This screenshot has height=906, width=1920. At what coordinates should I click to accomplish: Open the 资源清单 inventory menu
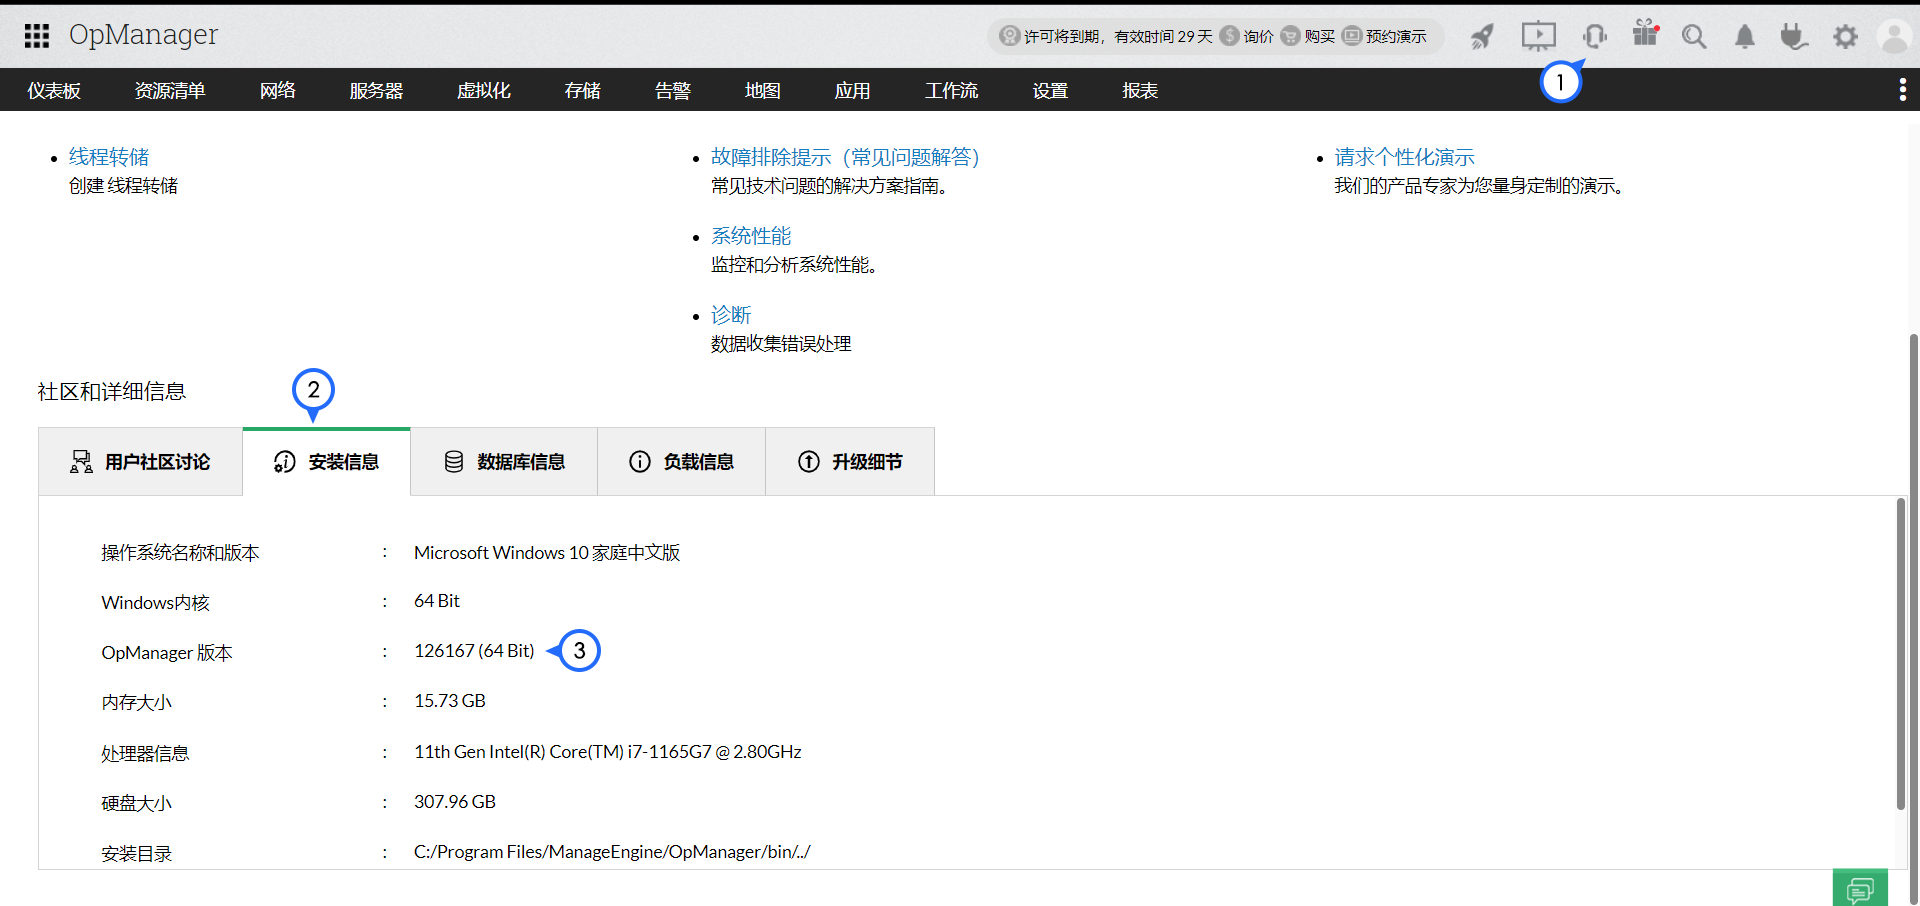pos(170,90)
